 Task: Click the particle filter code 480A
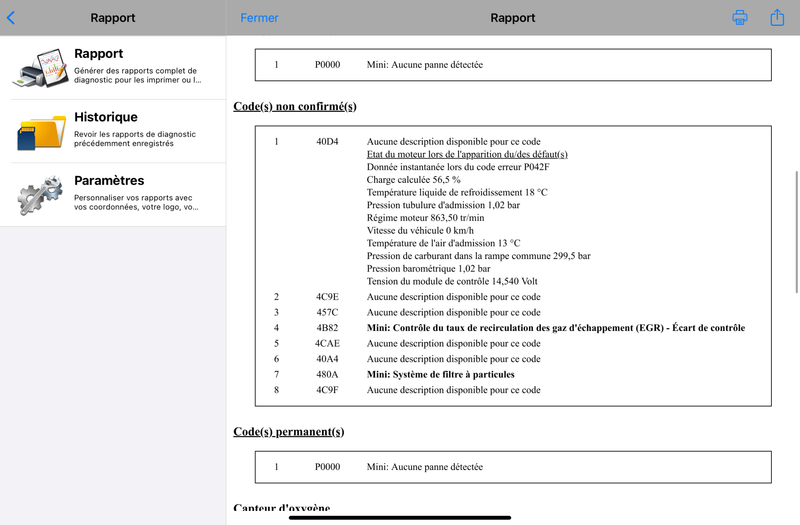pyautogui.click(x=327, y=374)
